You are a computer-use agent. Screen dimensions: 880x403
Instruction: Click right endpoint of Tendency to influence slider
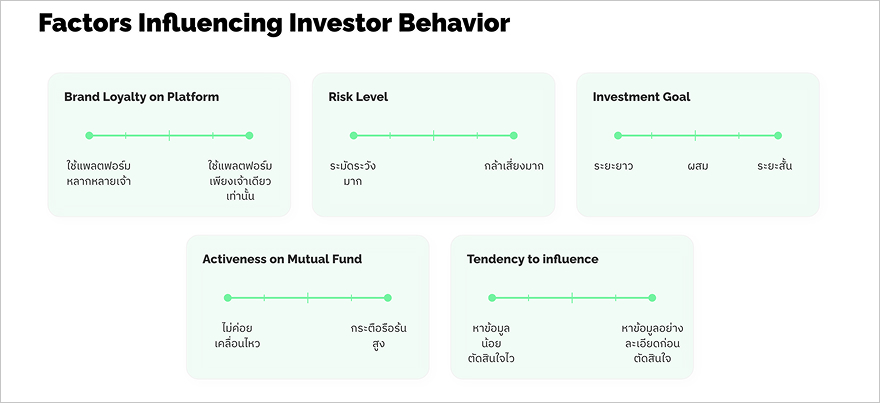click(652, 297)
